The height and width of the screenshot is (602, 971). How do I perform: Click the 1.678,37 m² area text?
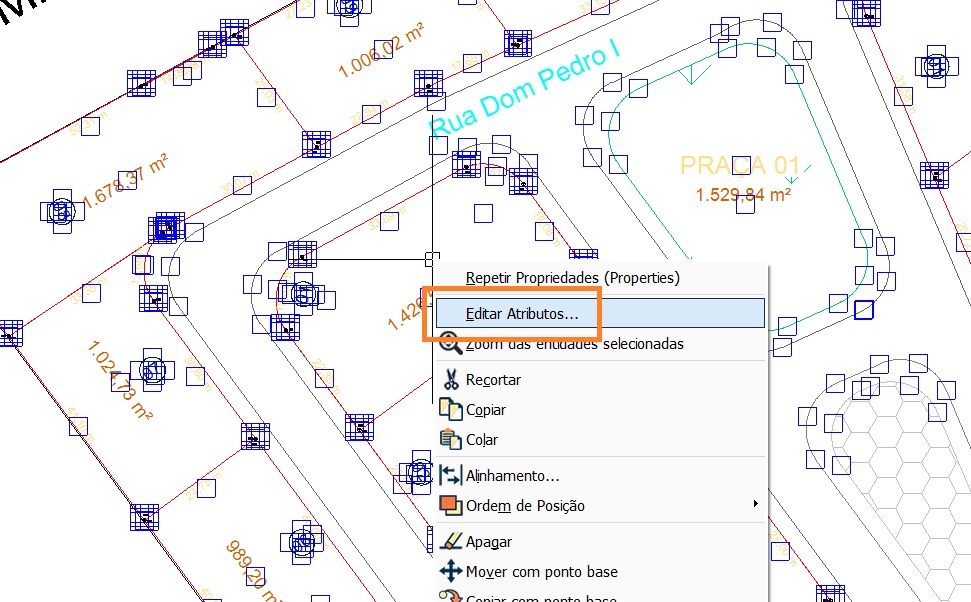click(x=125, y=181)
